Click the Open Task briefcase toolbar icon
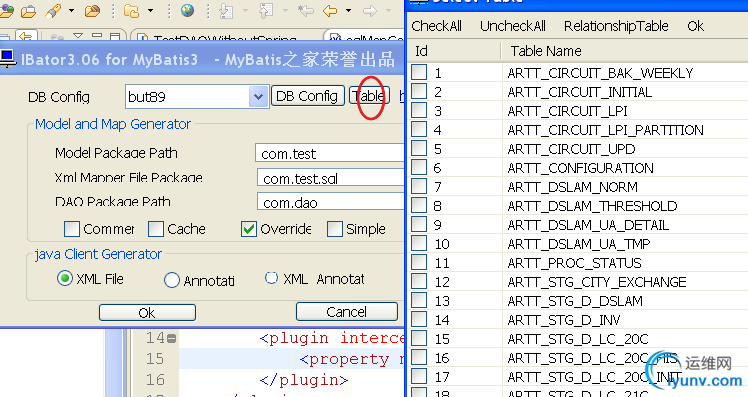 pyautogui.click(x=29, y=10)
